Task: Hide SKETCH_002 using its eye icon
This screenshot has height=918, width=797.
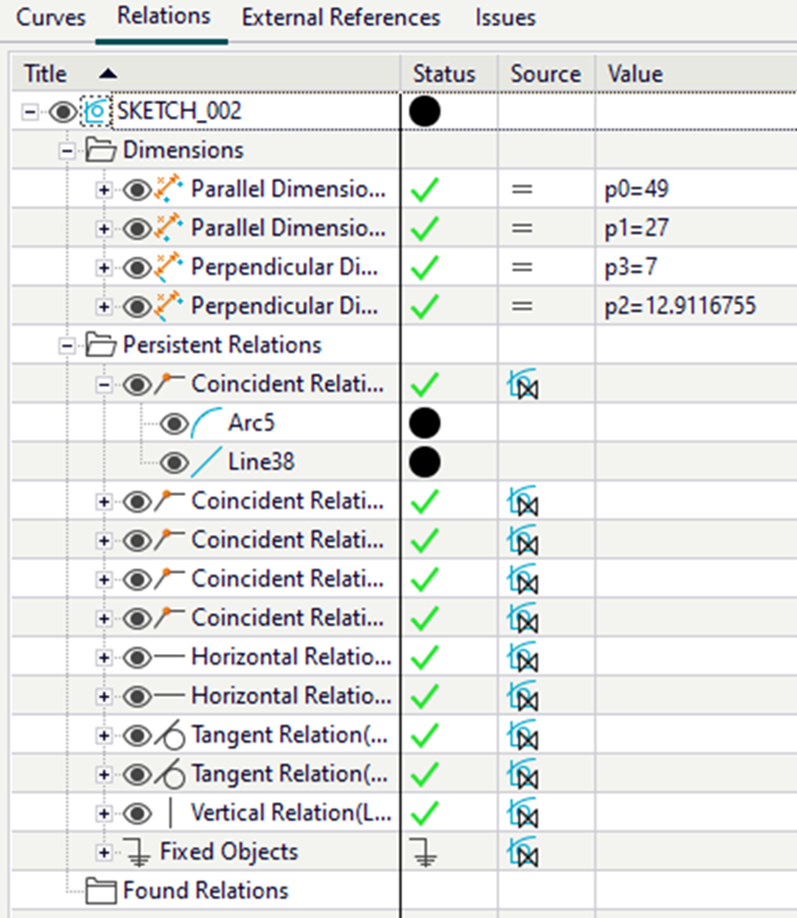Action: (x=62, y=112)
